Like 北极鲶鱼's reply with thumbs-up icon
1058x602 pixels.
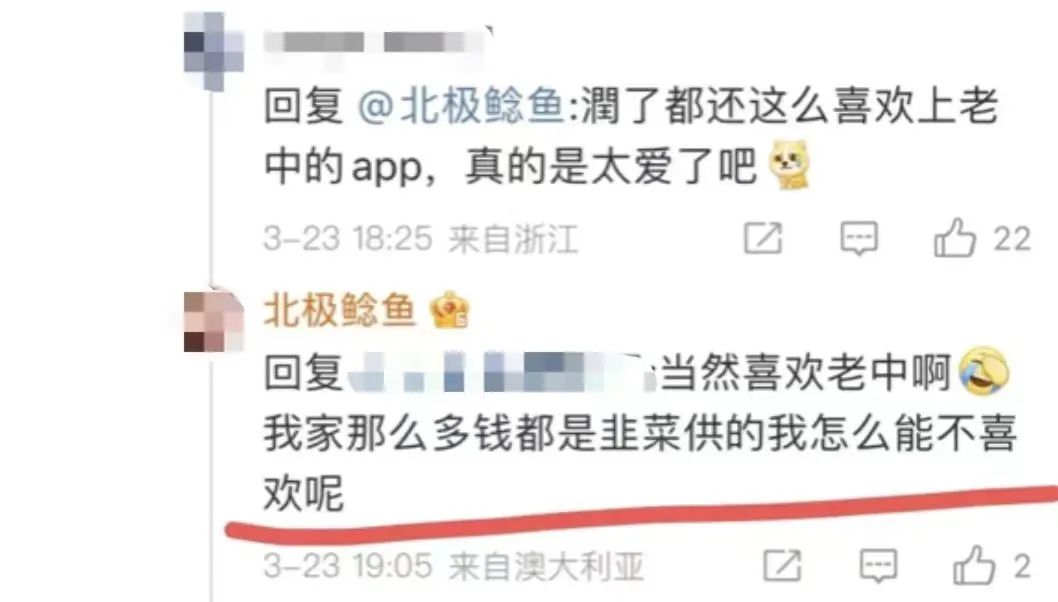[x=974, y=565]
